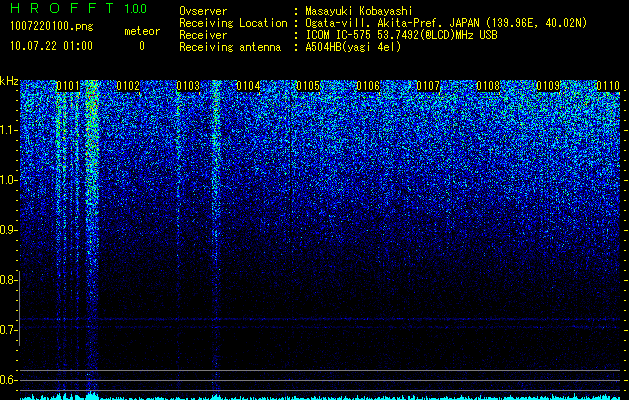Click the version number 1.0.0
This screenshot has width=629, height=400.
(x=135, y=8)
